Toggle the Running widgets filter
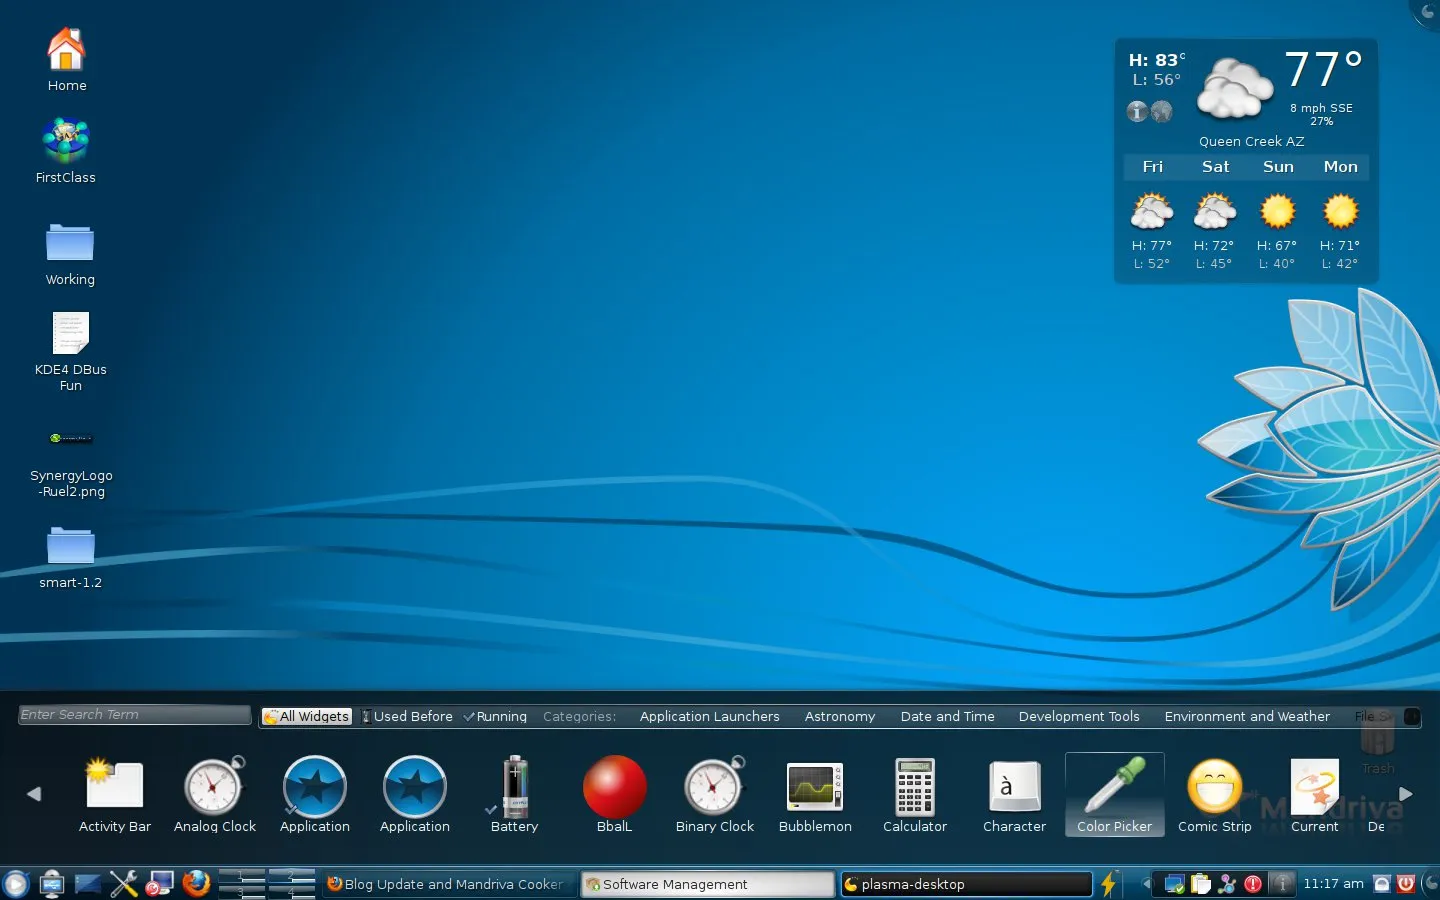Image resolution: width=1440 pixels, height=900 pixels. point(495,717)
